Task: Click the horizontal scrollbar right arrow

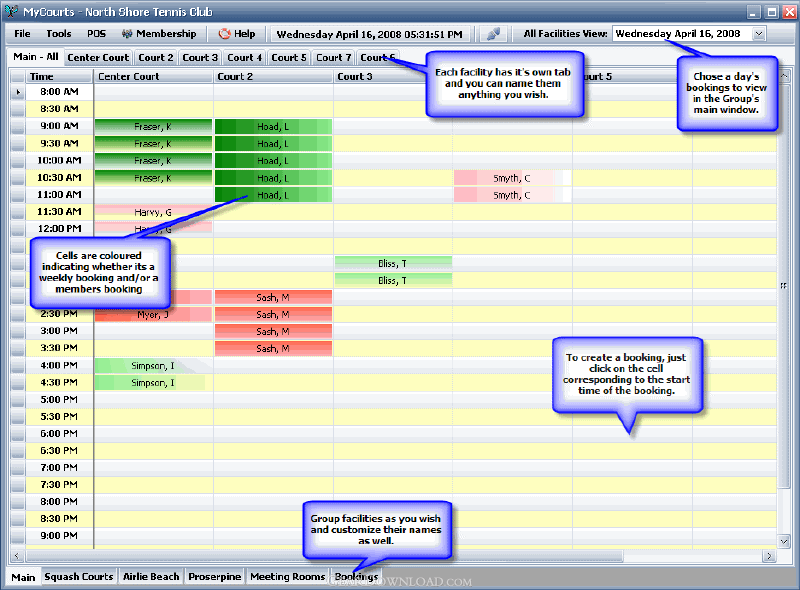Action: coord(769,556)
